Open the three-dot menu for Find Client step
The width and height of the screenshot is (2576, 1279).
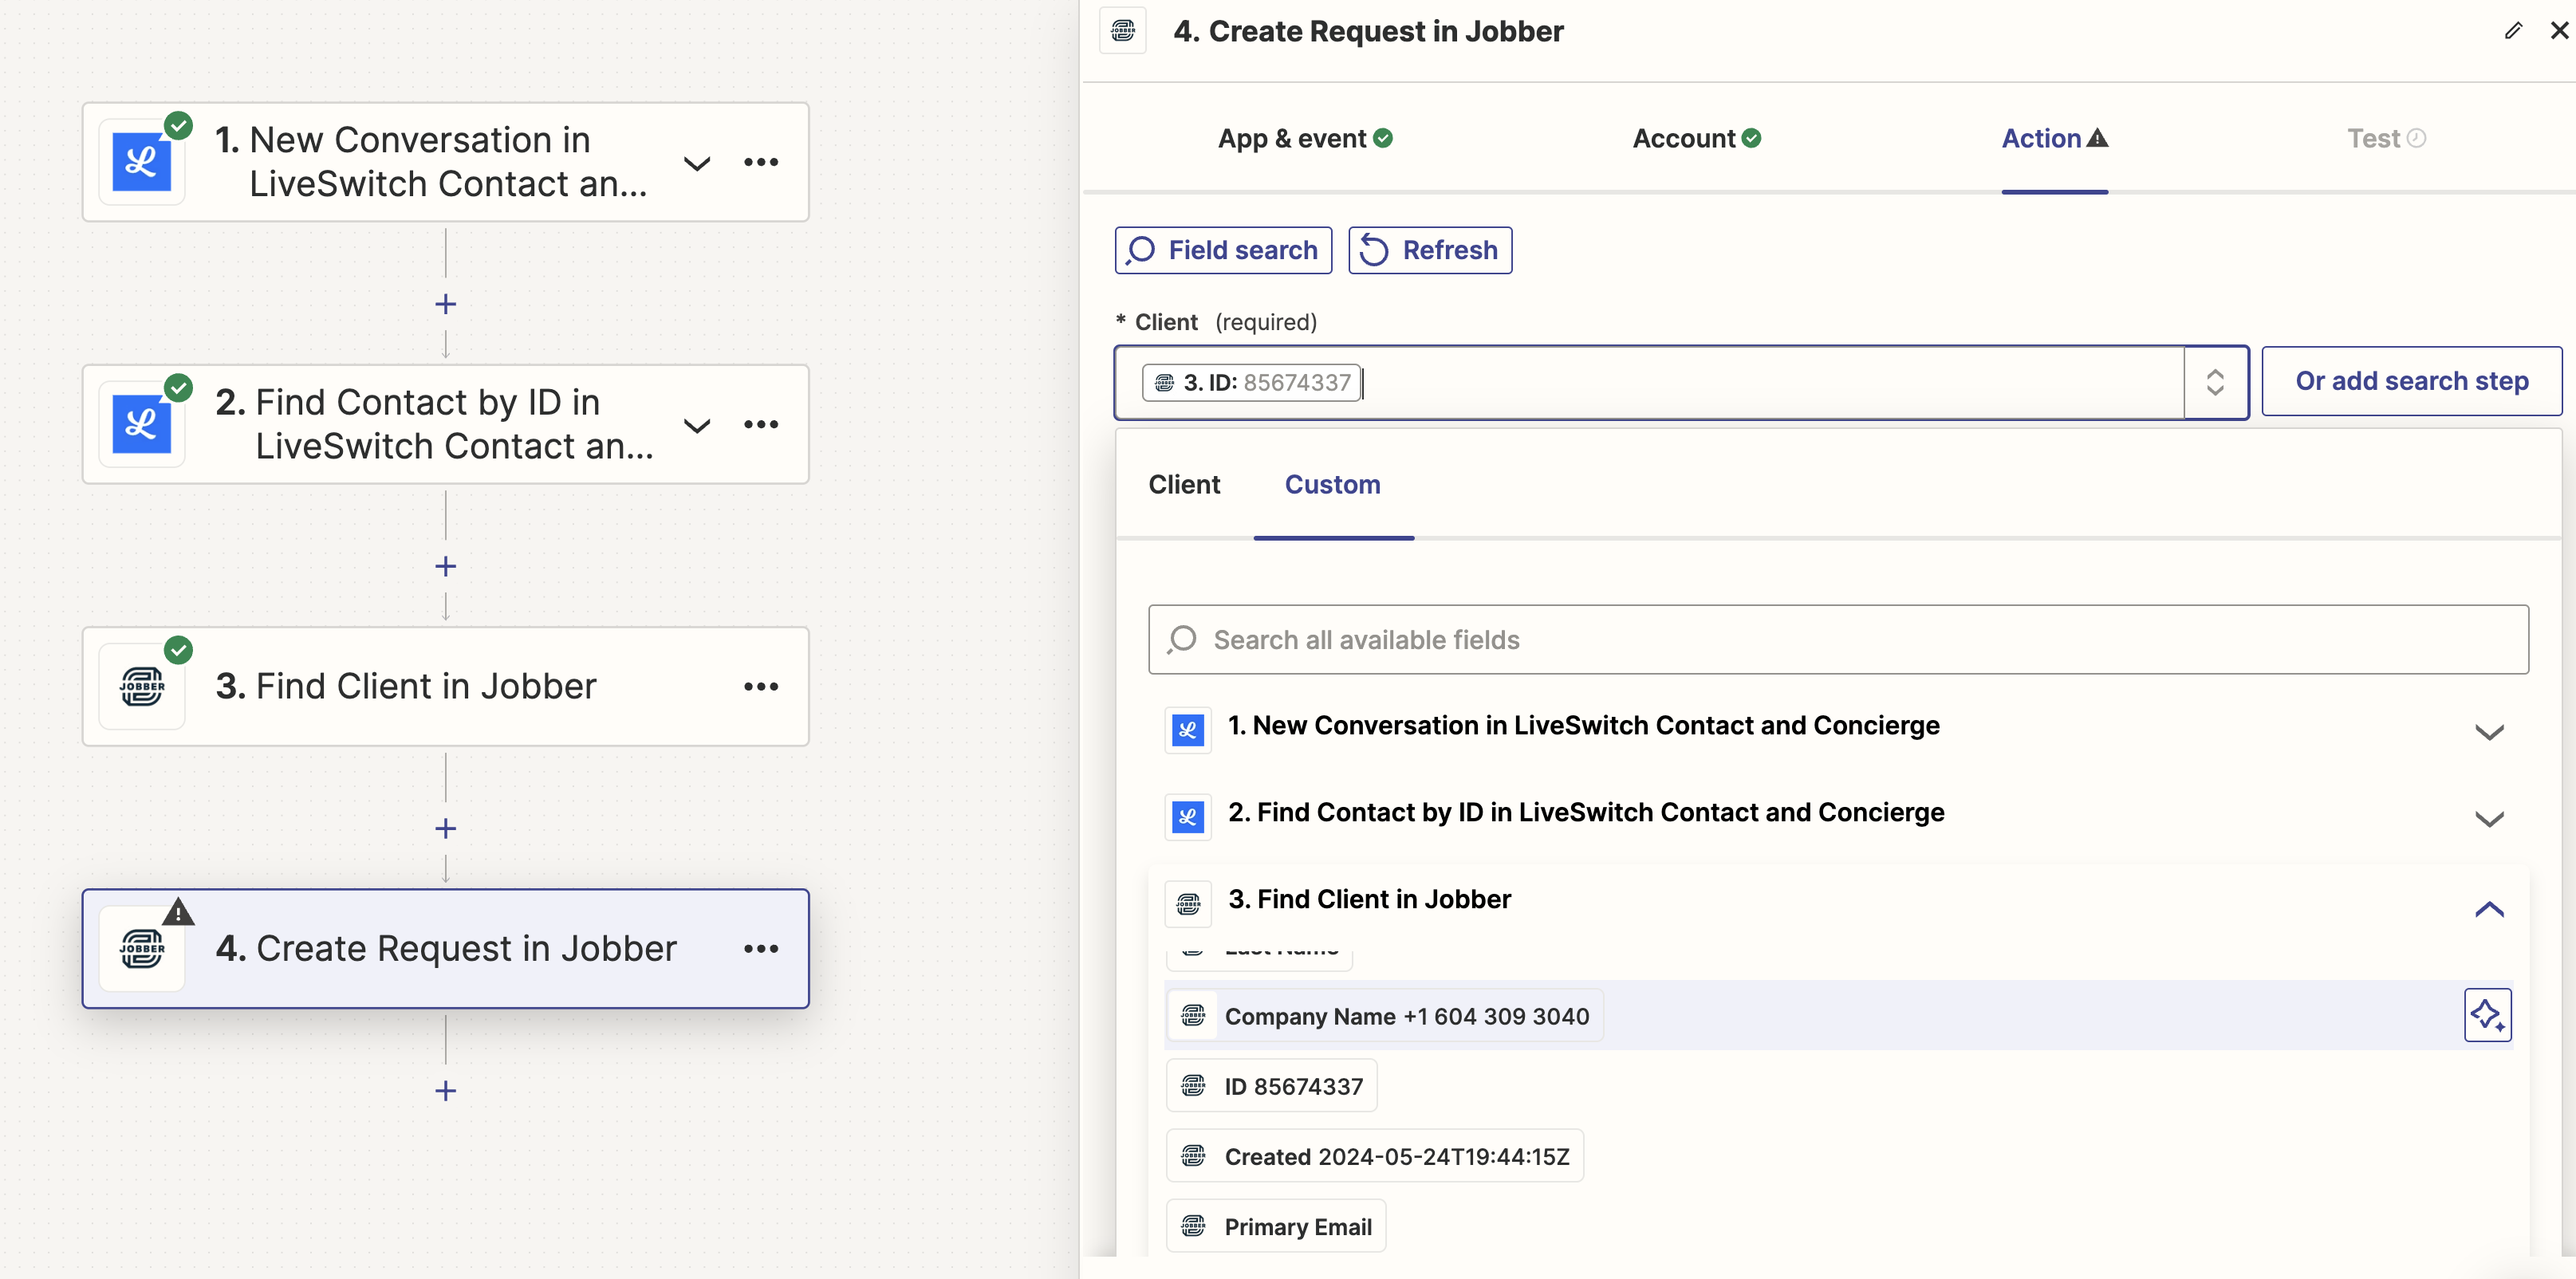(x=761, y=687)
